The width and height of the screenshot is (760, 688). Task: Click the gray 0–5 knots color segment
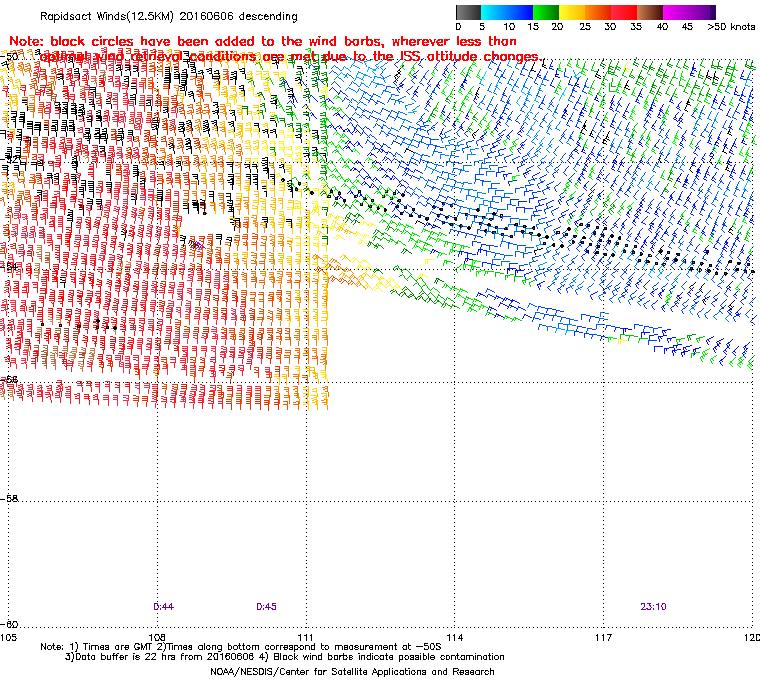469,12
